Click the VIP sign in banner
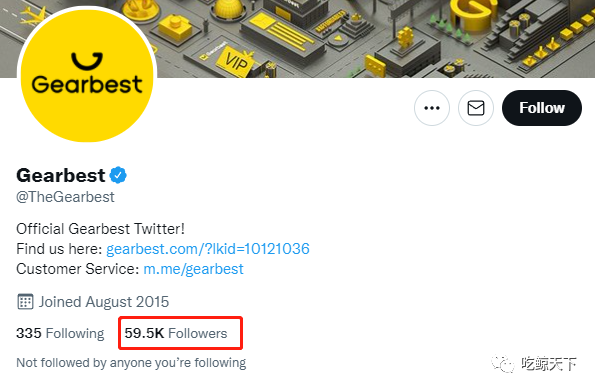The width and height of the screenshot is (595, 389). (235, 61)
